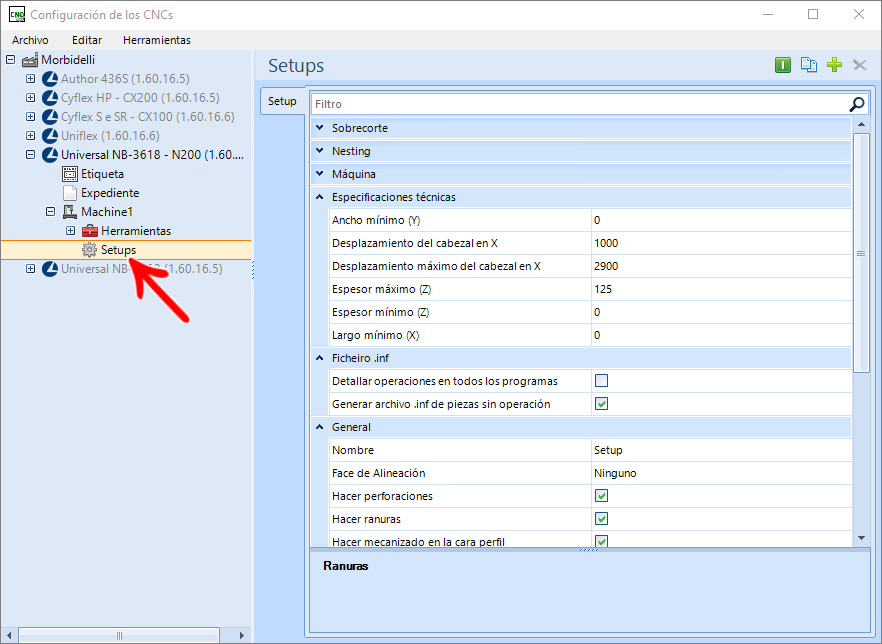Expand the Uniflex tree node
Viewport: 882px width, 644px height.
pyautogui.click(x=30, y=136)
